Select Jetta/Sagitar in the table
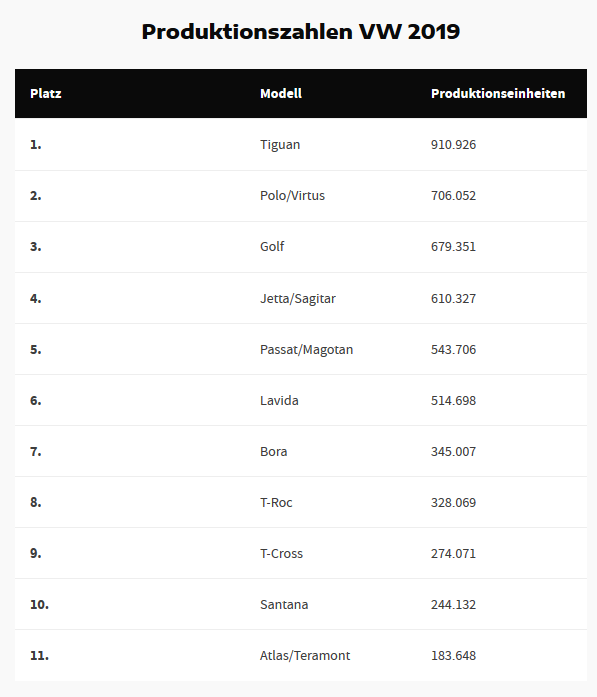Screen dimensions: 597x697 pos(298,298)
